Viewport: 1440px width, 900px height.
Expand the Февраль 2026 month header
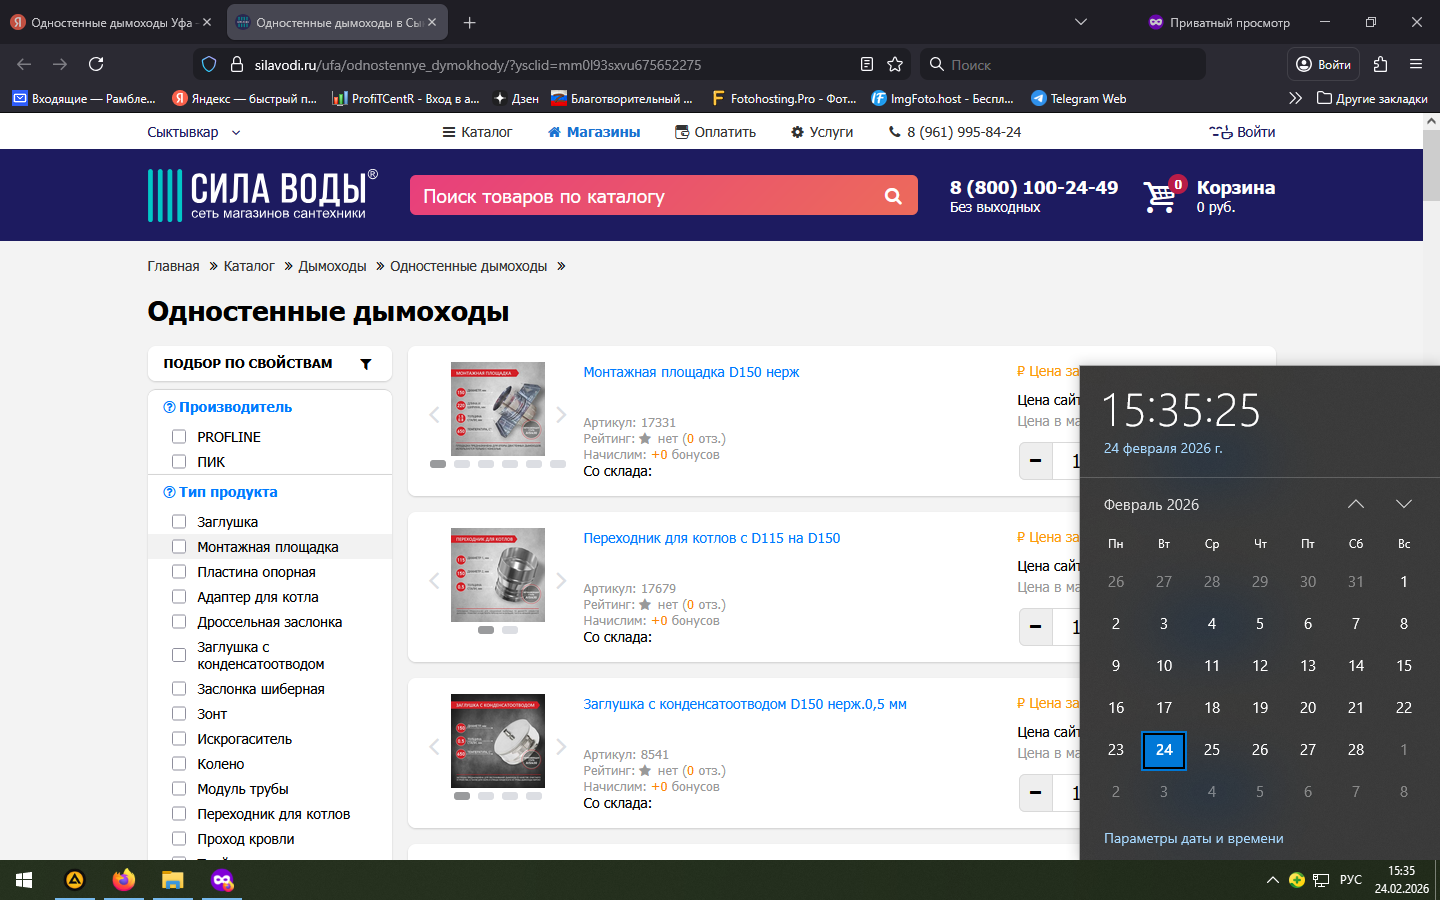(1151, 505)
